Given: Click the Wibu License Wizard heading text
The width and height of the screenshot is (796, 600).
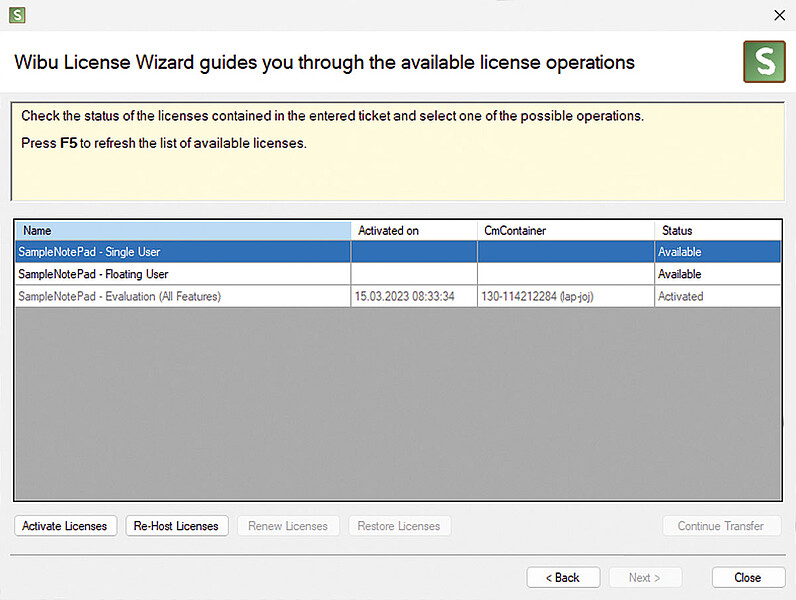Looking at the screenshot, I should tap(324, 62).
